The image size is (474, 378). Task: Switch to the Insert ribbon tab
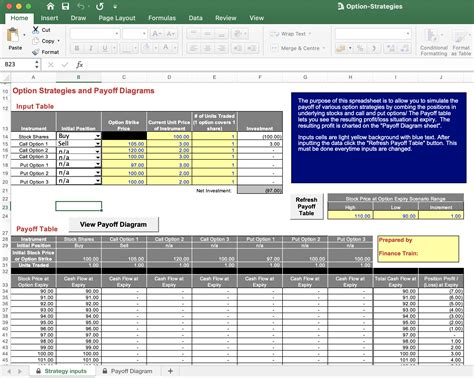(49, 18)
